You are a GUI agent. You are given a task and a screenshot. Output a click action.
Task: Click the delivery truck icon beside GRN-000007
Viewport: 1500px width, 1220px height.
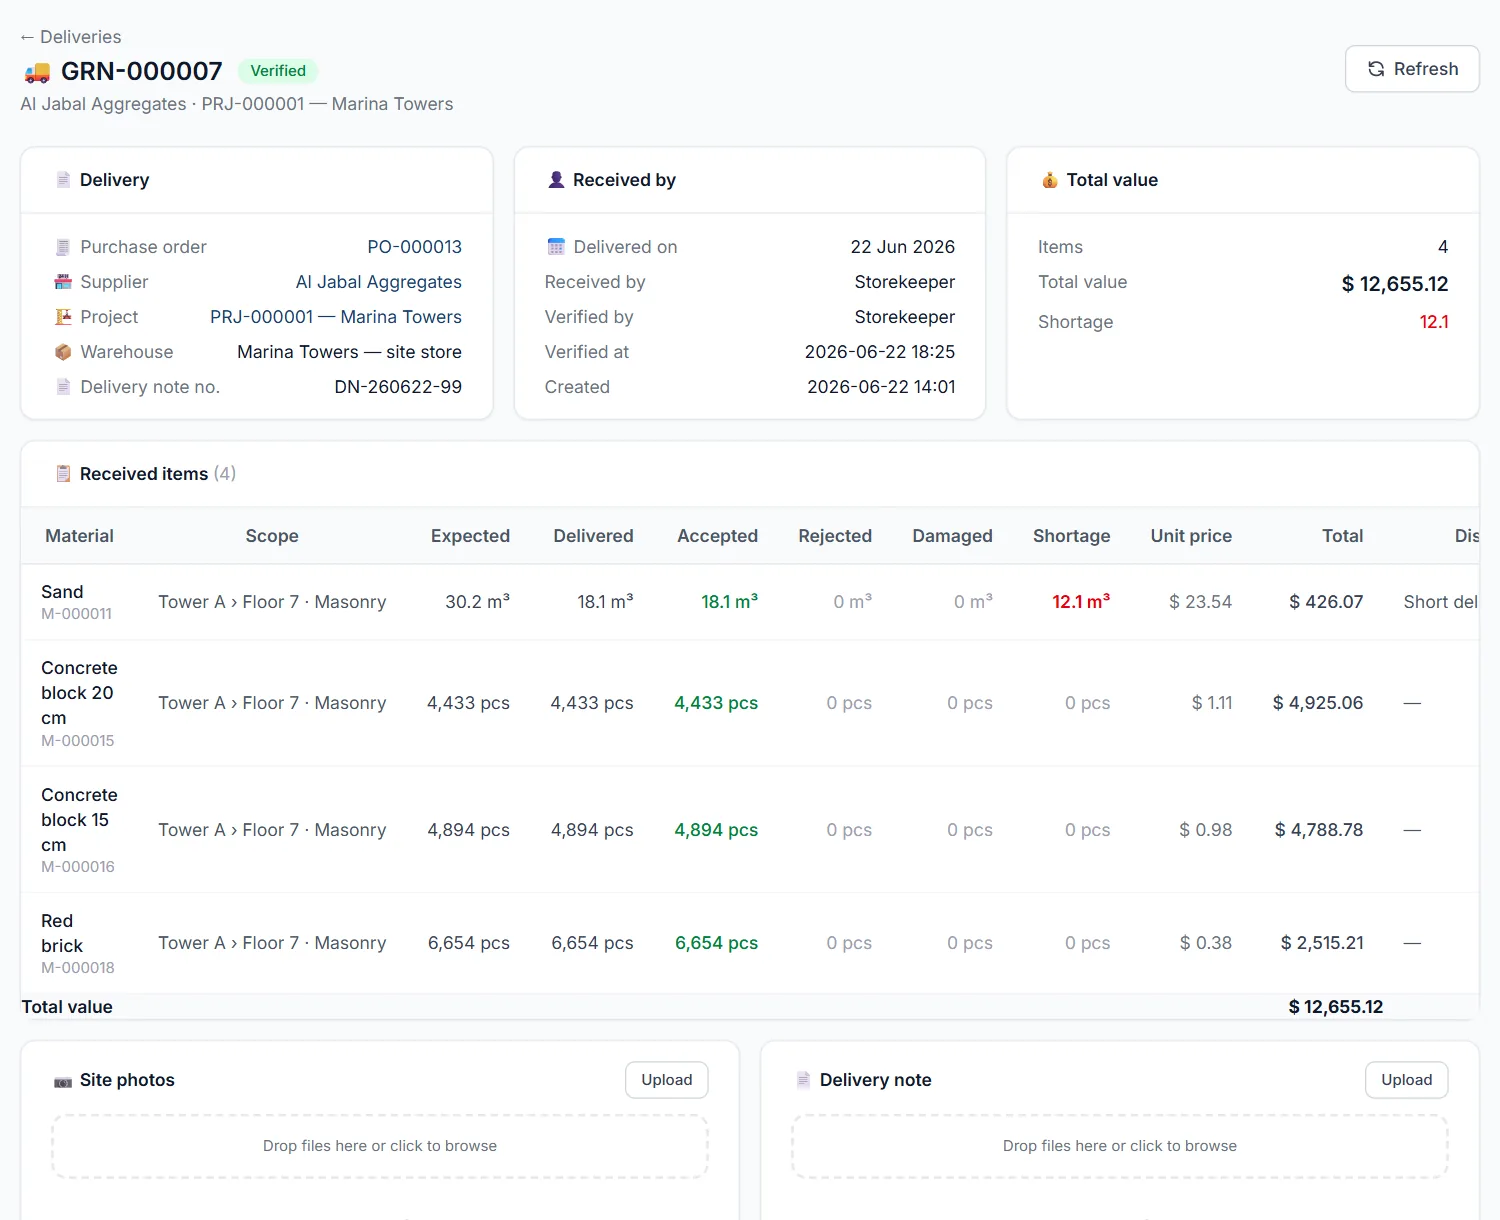(37, 72)
